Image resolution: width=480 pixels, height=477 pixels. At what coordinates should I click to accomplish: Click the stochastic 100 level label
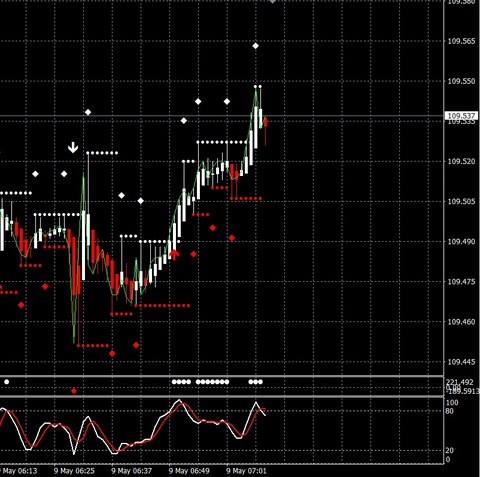452,403
